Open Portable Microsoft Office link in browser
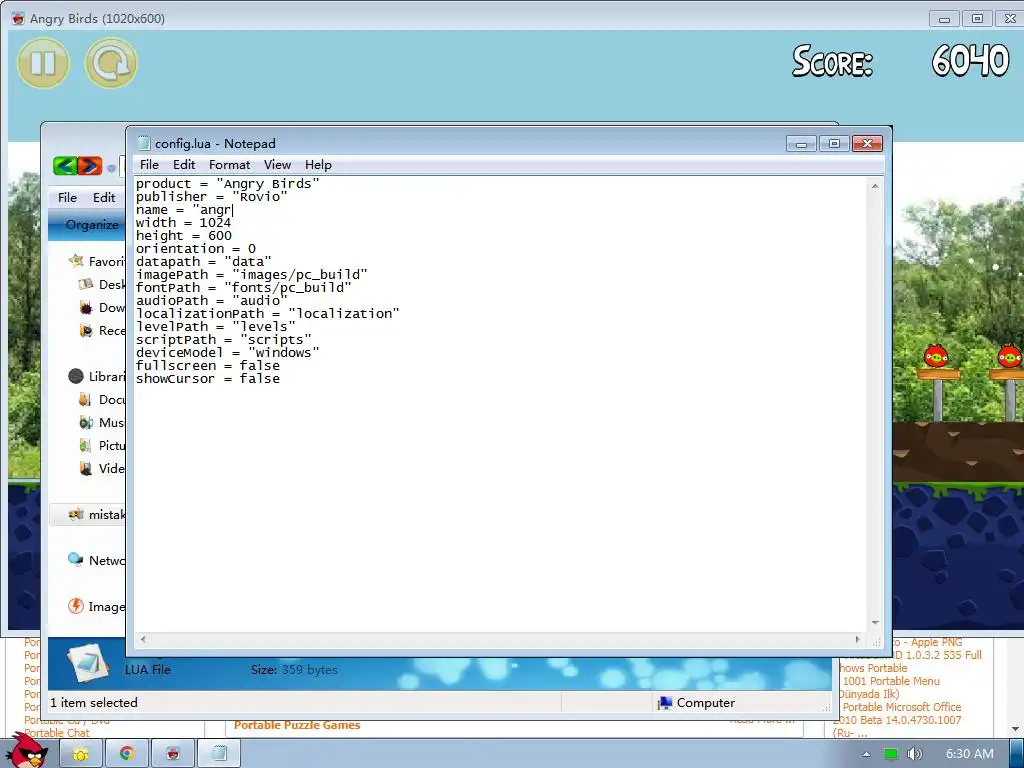The height and width of the screenshot is (768, 1024). (901, 707)
